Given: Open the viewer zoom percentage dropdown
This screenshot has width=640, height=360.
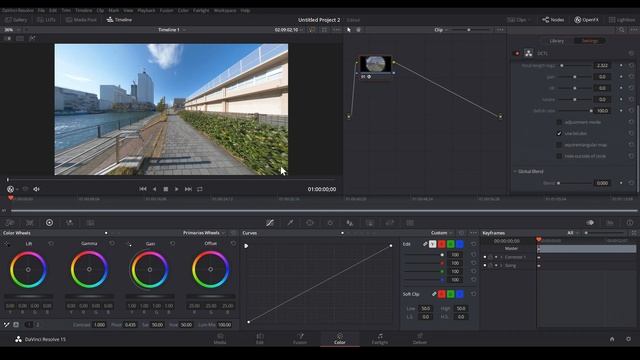Looking at the screenshot, I should 11,30.
